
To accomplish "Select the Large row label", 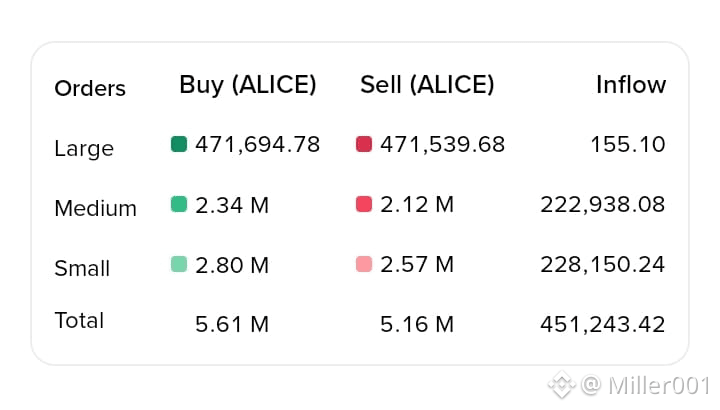I will coord(84,149).
